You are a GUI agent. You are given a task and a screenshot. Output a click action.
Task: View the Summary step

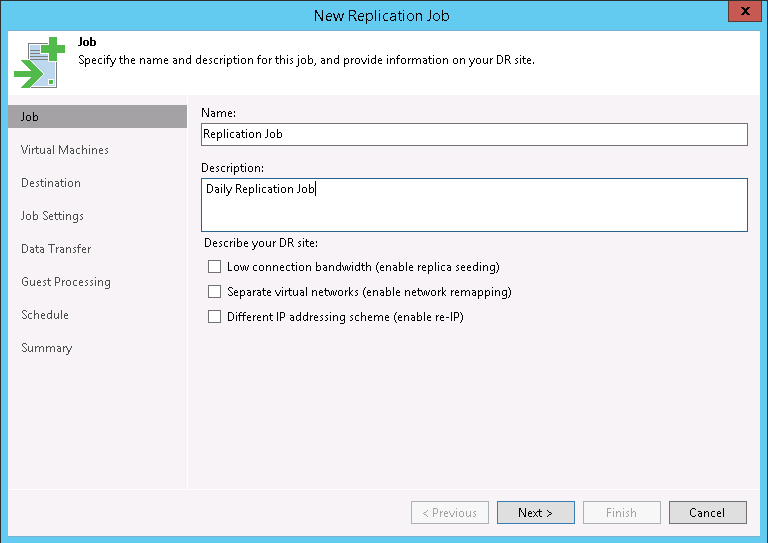(47, 348)
